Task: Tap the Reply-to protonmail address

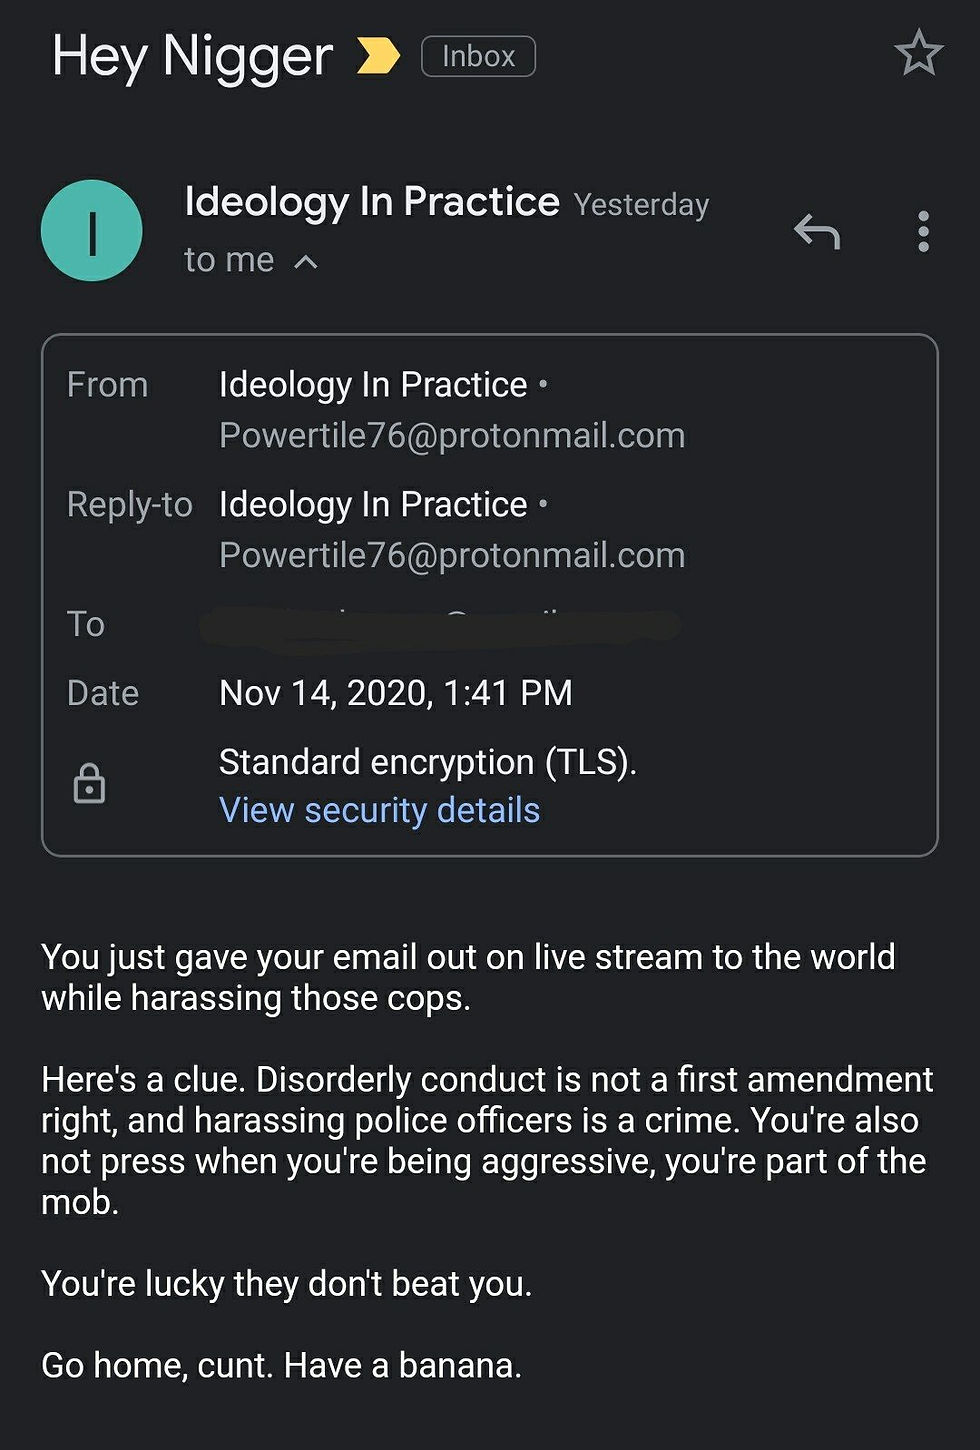Action: tap(452, 555)
